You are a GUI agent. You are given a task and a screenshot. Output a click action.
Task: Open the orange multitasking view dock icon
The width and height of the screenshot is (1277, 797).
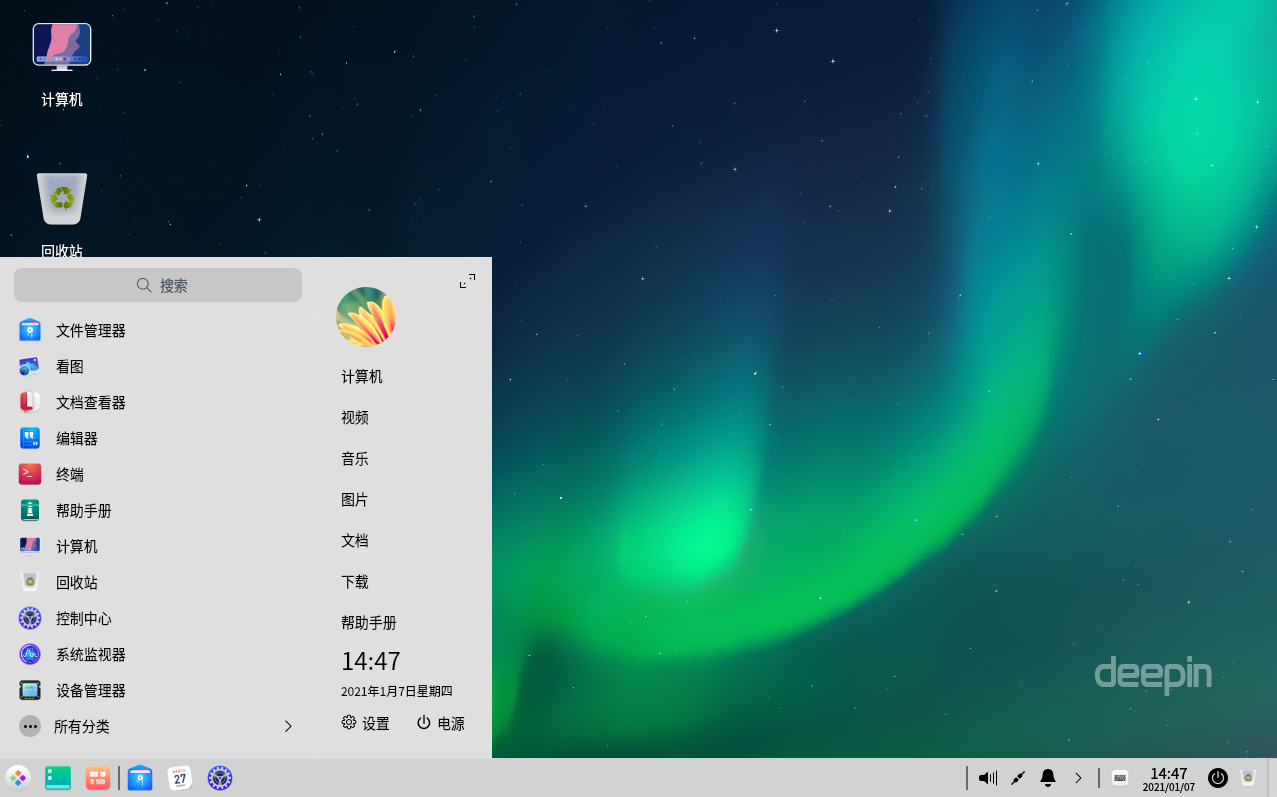tap(98, 778)
